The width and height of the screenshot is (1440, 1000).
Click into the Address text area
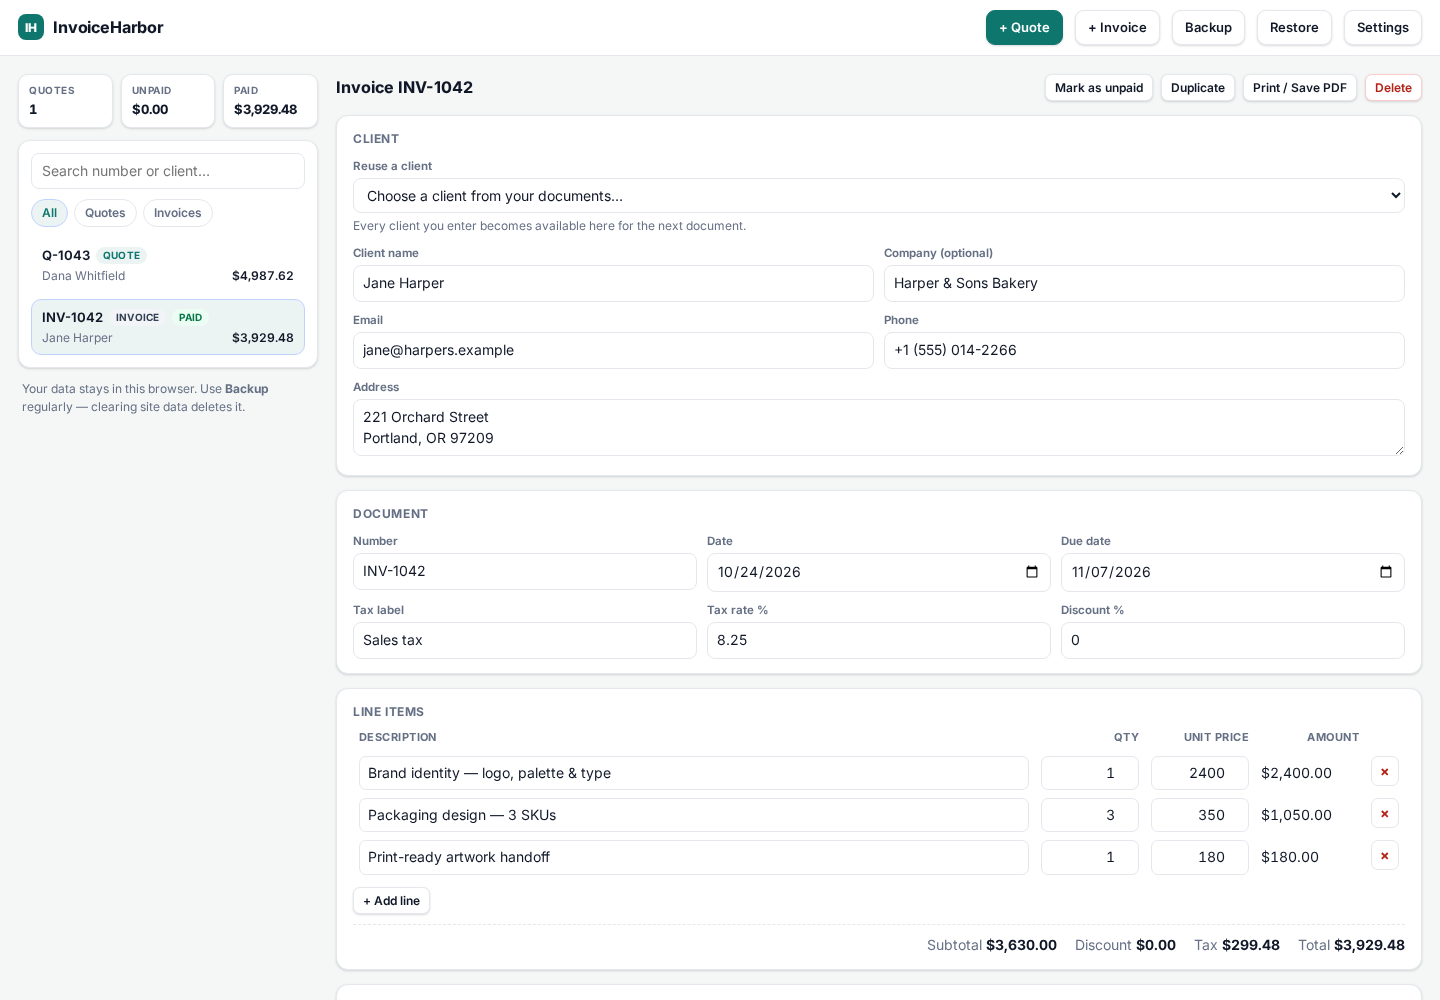click(x=878, y=428)
